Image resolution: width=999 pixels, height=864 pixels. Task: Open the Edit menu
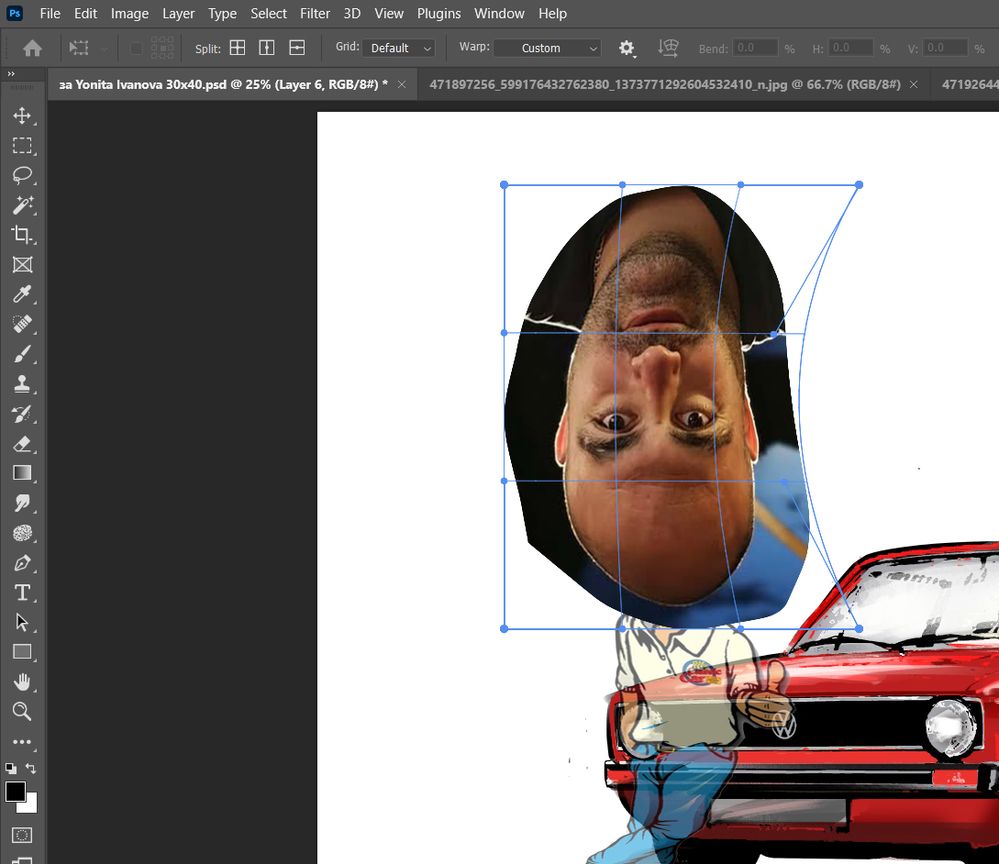[x=85, y=13]
